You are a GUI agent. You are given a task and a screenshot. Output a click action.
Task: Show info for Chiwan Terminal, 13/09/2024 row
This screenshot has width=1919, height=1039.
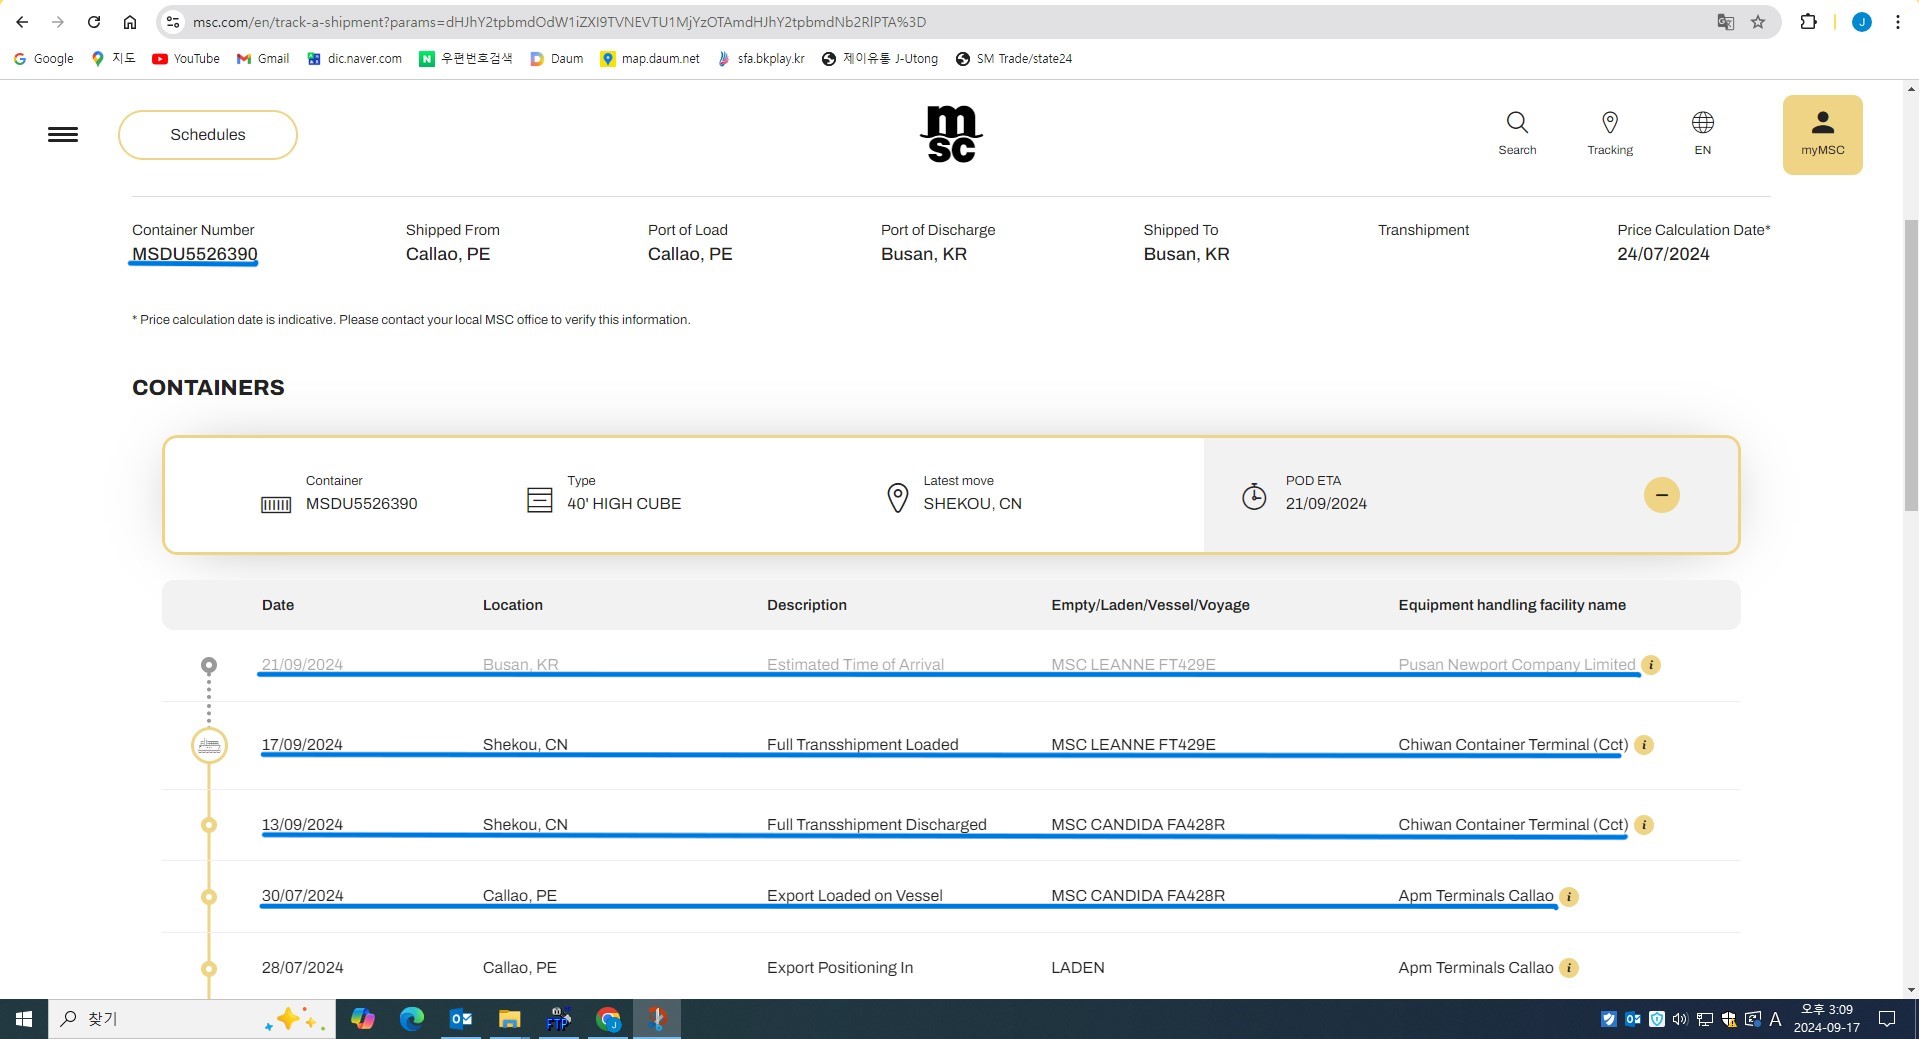[1644, 825]
